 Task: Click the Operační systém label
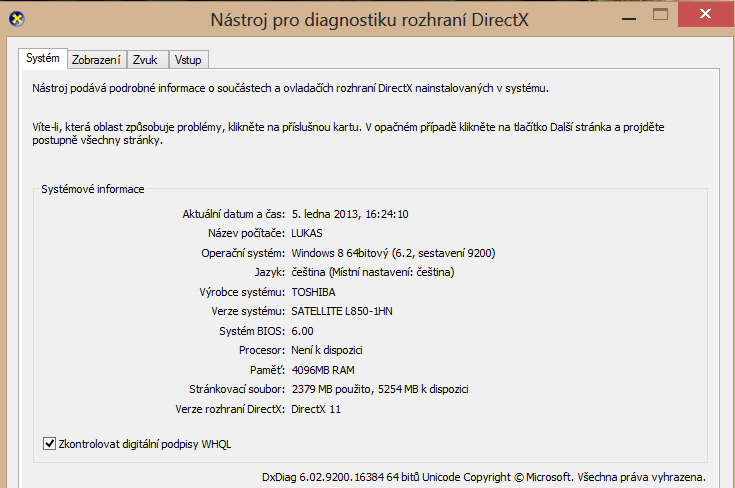(x=243, y=253)
